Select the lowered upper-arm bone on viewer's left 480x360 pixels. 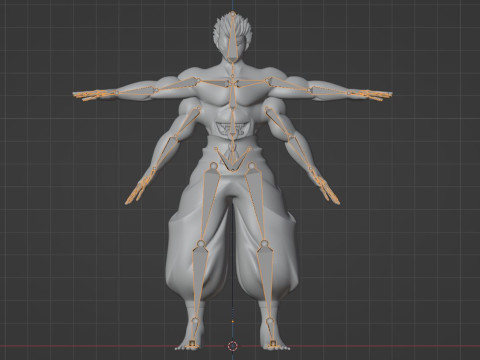tap(187, 123)
